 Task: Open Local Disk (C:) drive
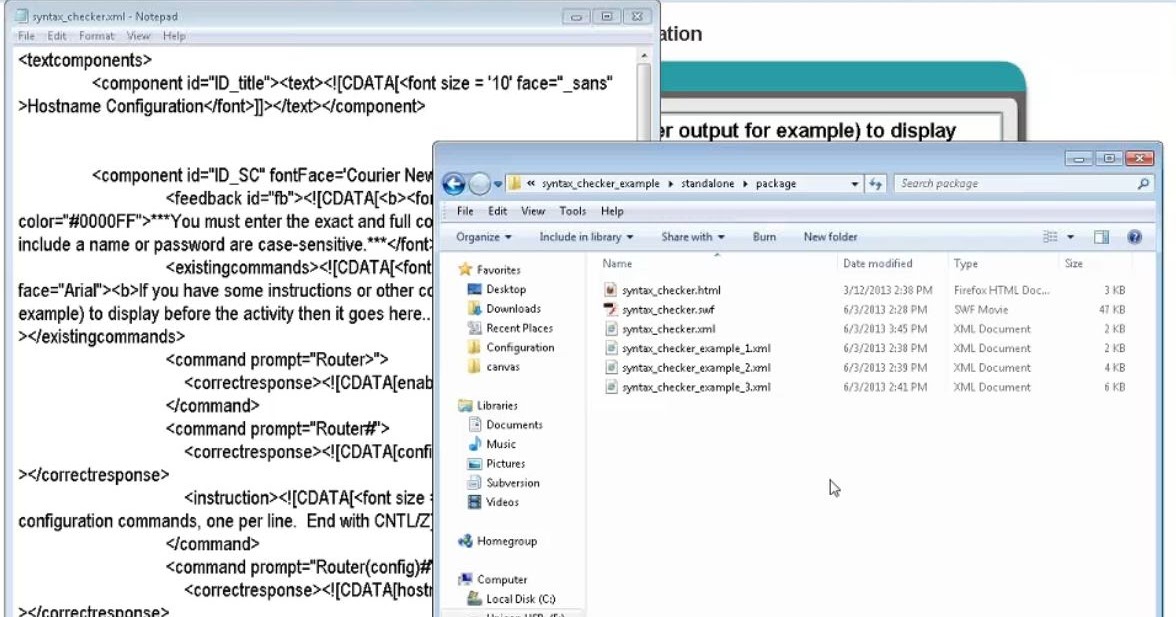pyautogui.click(x=520, y=599)
